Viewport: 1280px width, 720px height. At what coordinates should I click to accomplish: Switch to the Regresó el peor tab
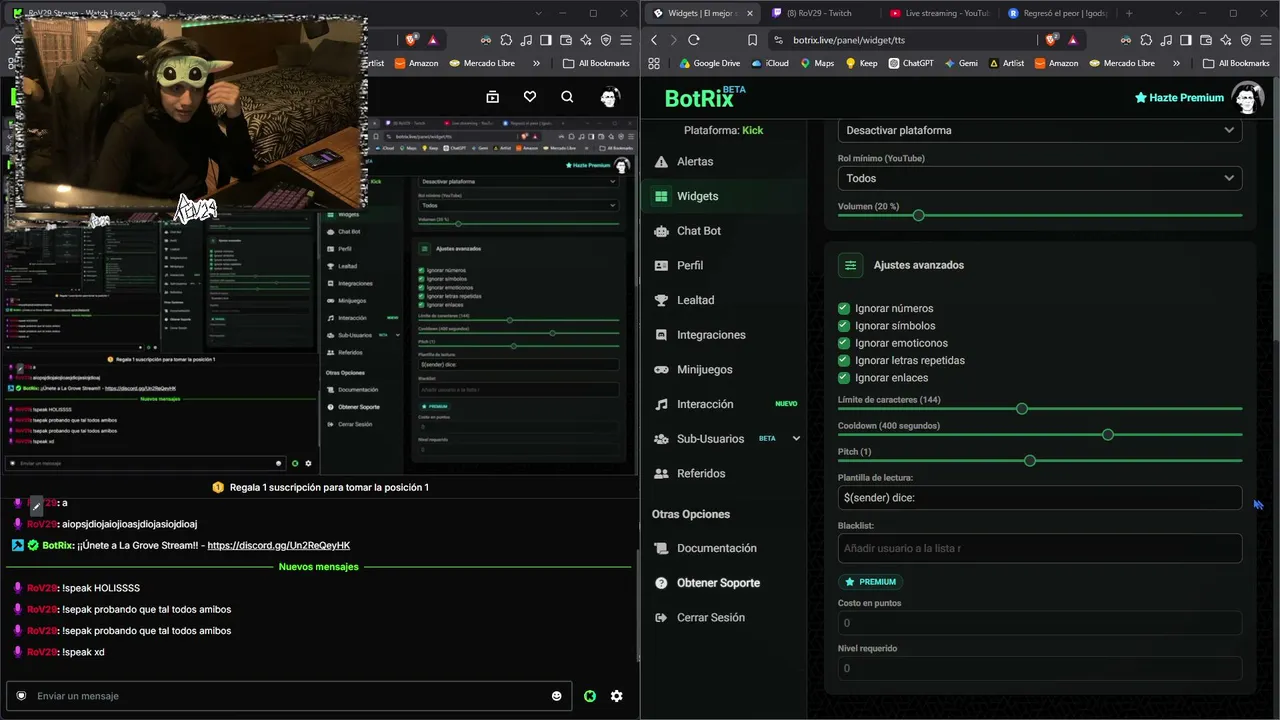[x=1056, y=13]
